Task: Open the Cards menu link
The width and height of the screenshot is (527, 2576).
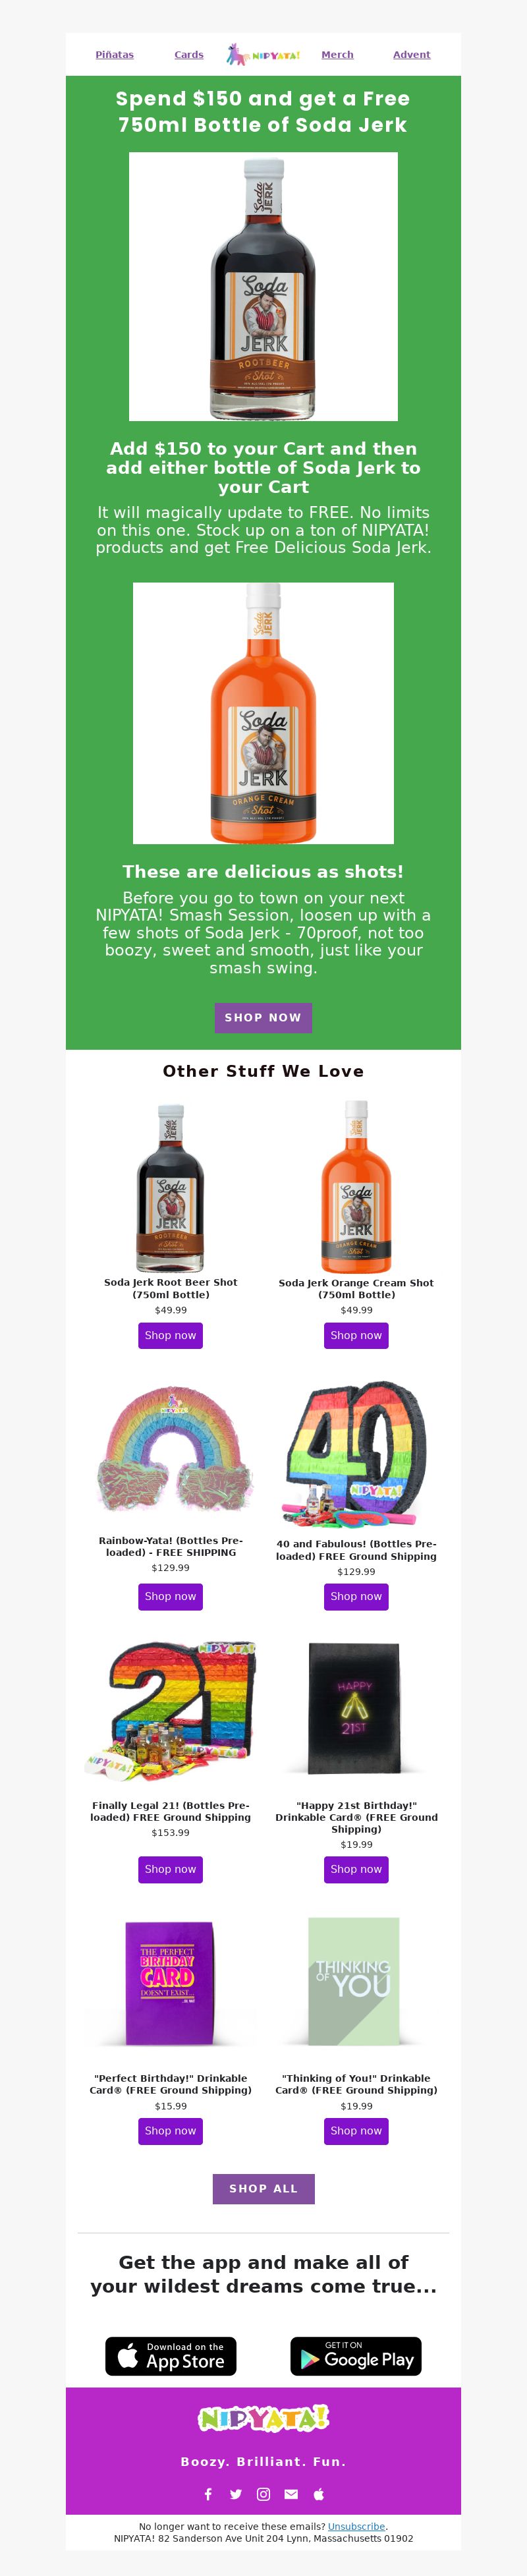Action: 189,55
